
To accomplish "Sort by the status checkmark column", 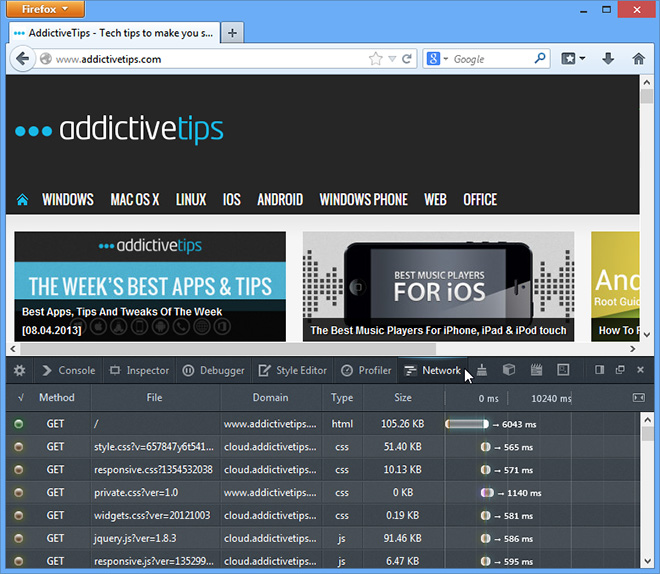I will coord(21,397).
